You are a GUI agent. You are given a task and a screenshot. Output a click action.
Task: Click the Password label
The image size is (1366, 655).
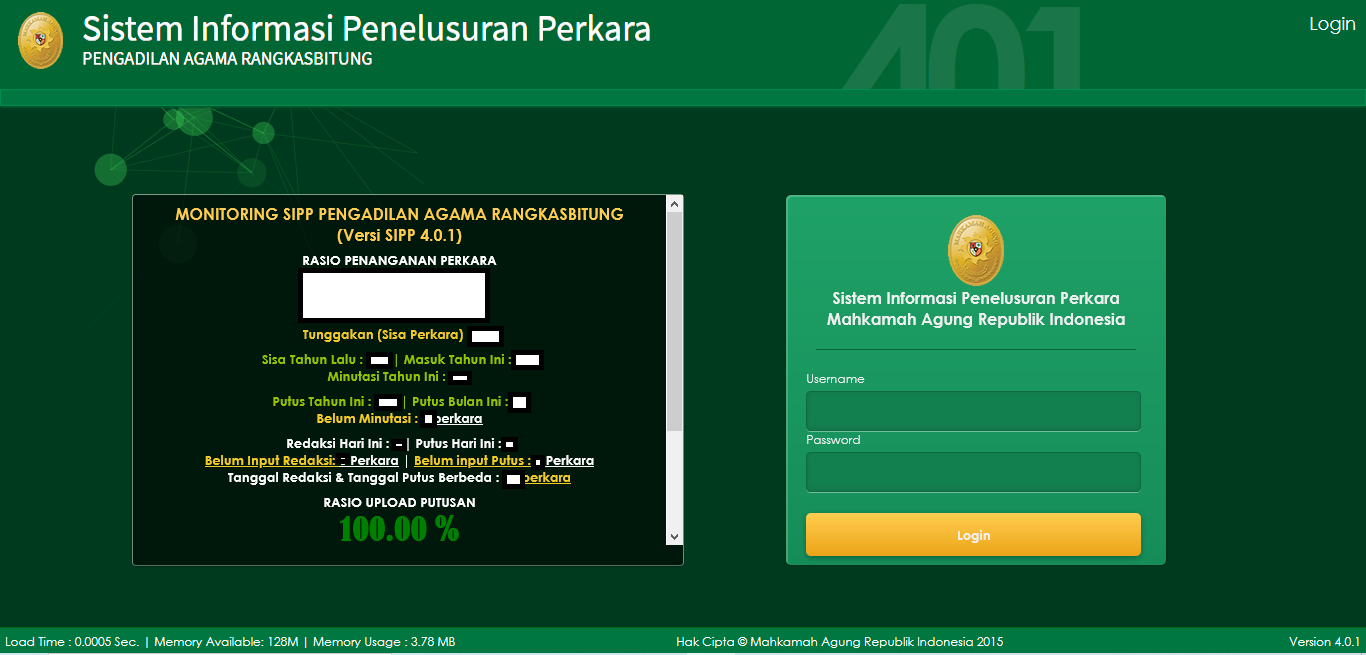coord(833,440)
